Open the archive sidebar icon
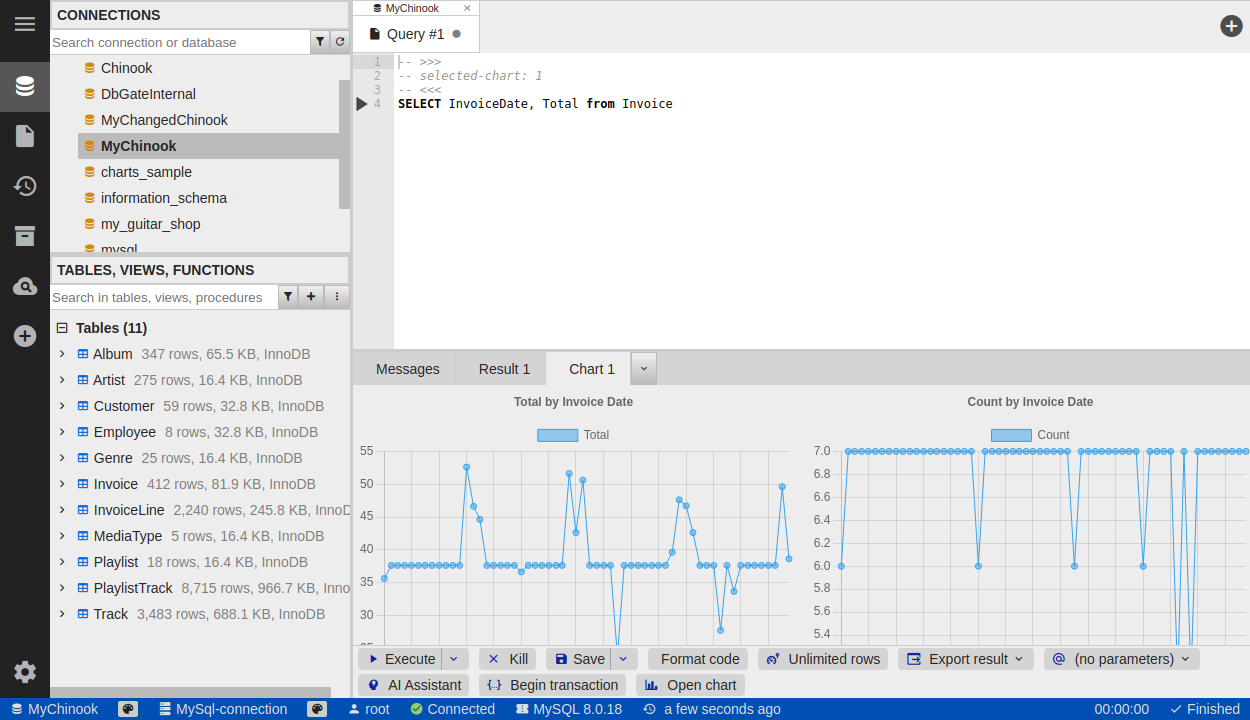1250x720 pixels. coord(25,236)
